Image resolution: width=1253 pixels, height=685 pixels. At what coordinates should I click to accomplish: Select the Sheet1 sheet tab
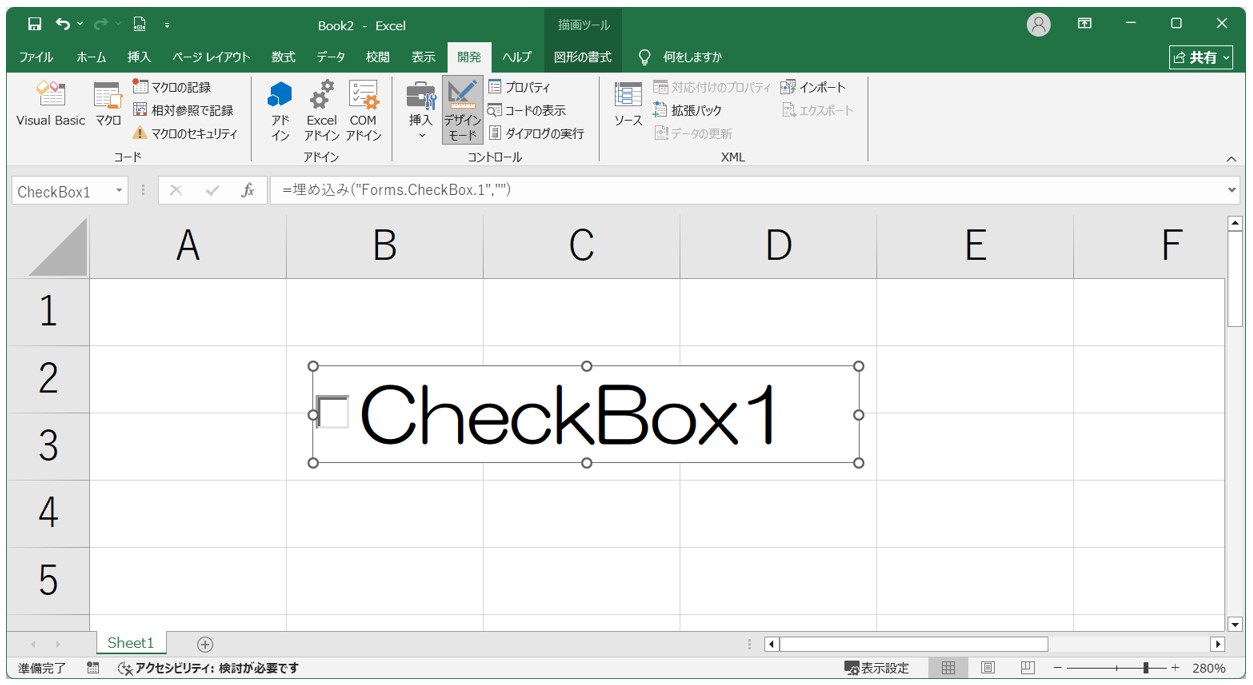tap(131, 643)
